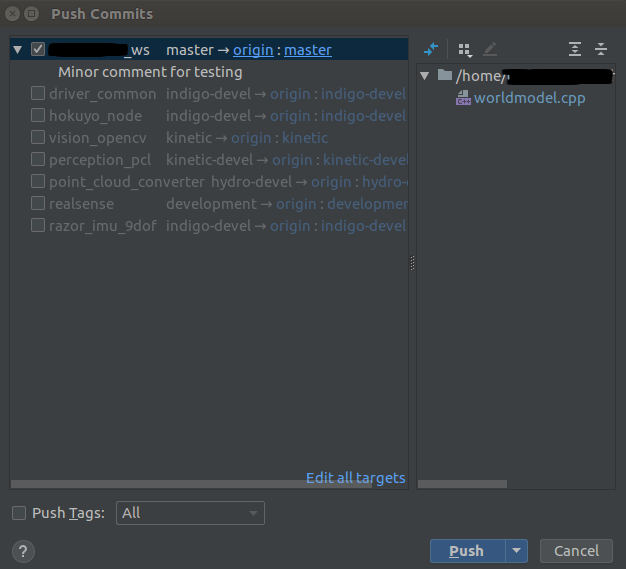Click the Show Diff arrows icon
This screenshot has width=626, height=569.
click(x=431, y=49)
